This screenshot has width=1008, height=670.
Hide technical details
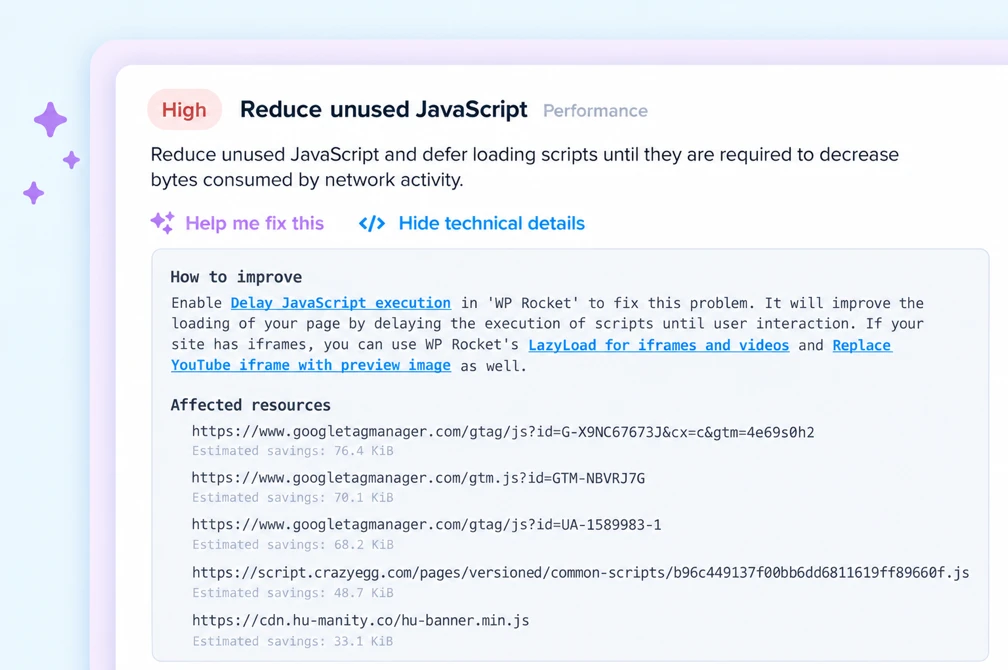point(491,223)
